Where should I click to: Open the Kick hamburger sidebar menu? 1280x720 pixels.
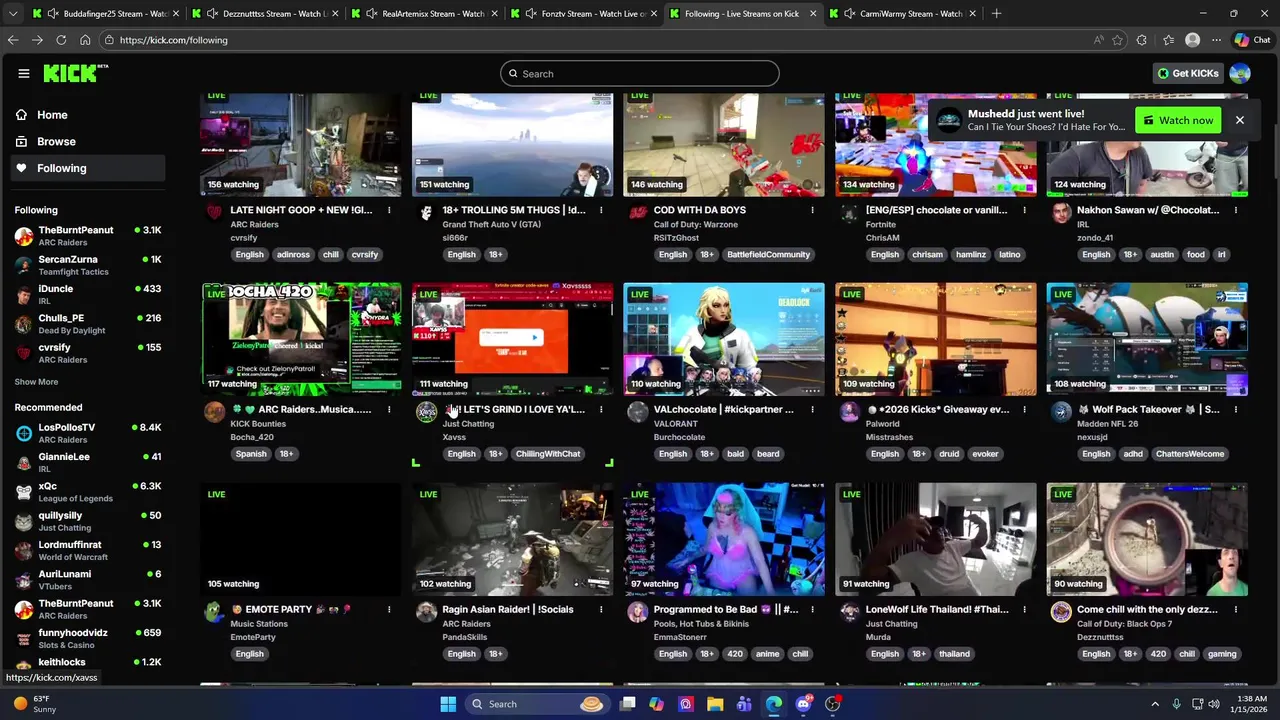click(23, 73)
